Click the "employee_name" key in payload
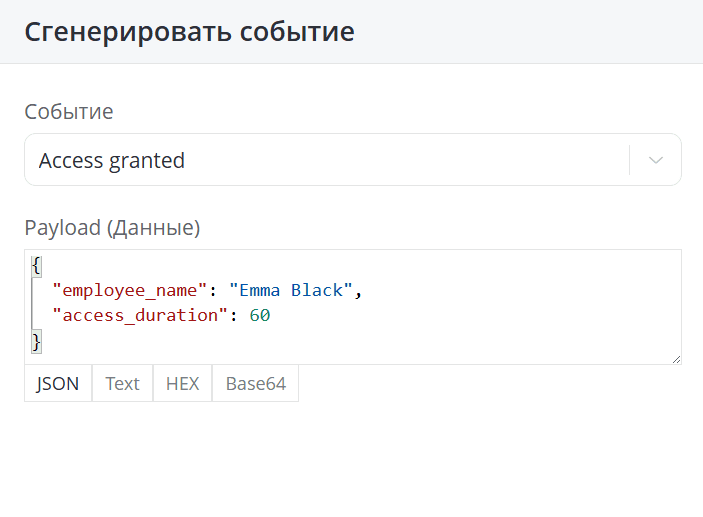703x517 pixels. click(130, 291)
